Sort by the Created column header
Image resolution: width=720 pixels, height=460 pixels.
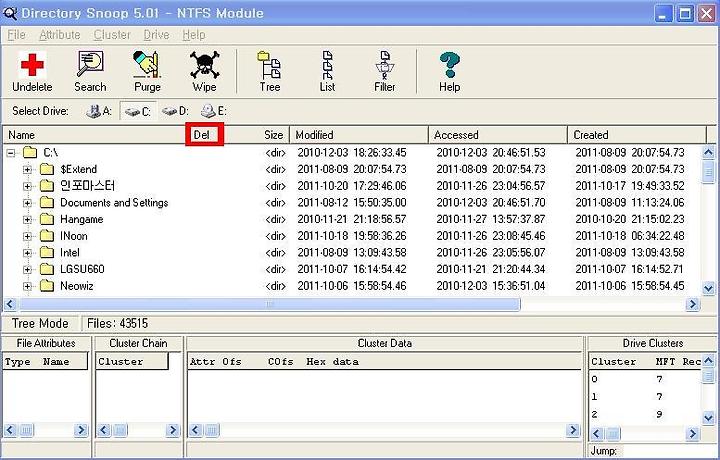tap(637, 135)
